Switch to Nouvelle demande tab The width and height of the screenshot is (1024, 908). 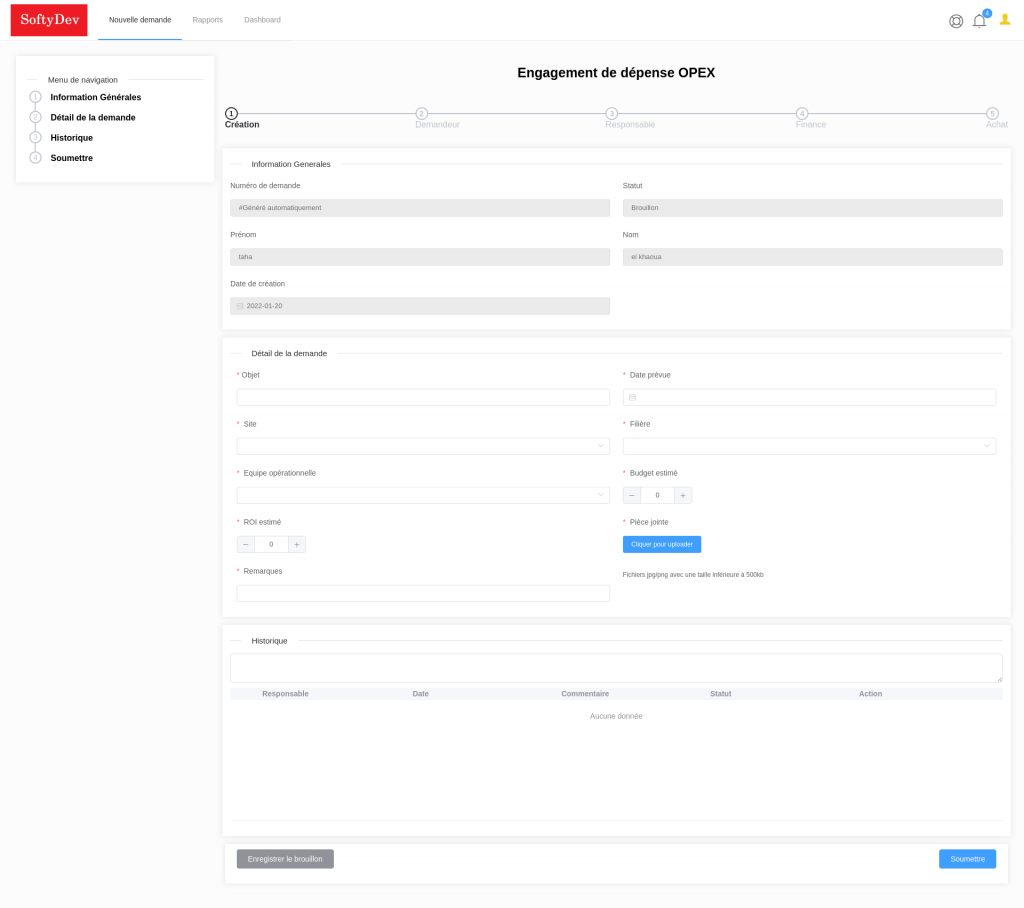click(x=140, y=20)
